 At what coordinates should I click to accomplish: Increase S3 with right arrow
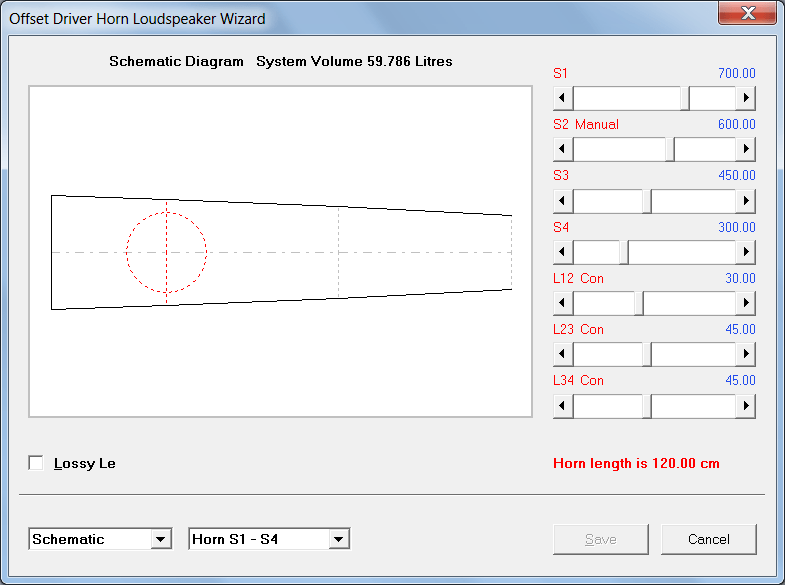(745, 201)
